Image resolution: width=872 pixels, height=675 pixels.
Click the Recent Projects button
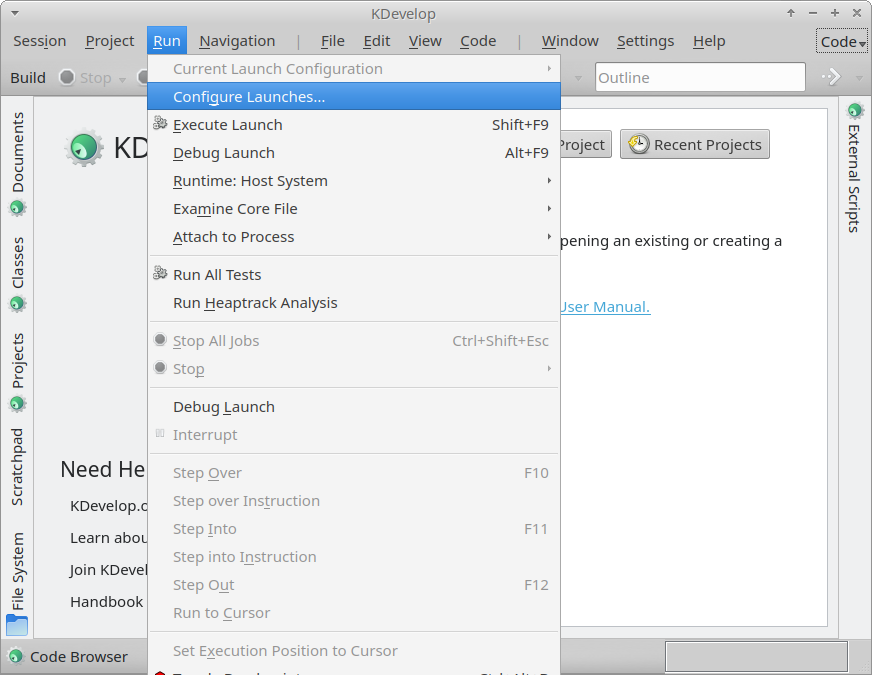click(x=695, y=145)
